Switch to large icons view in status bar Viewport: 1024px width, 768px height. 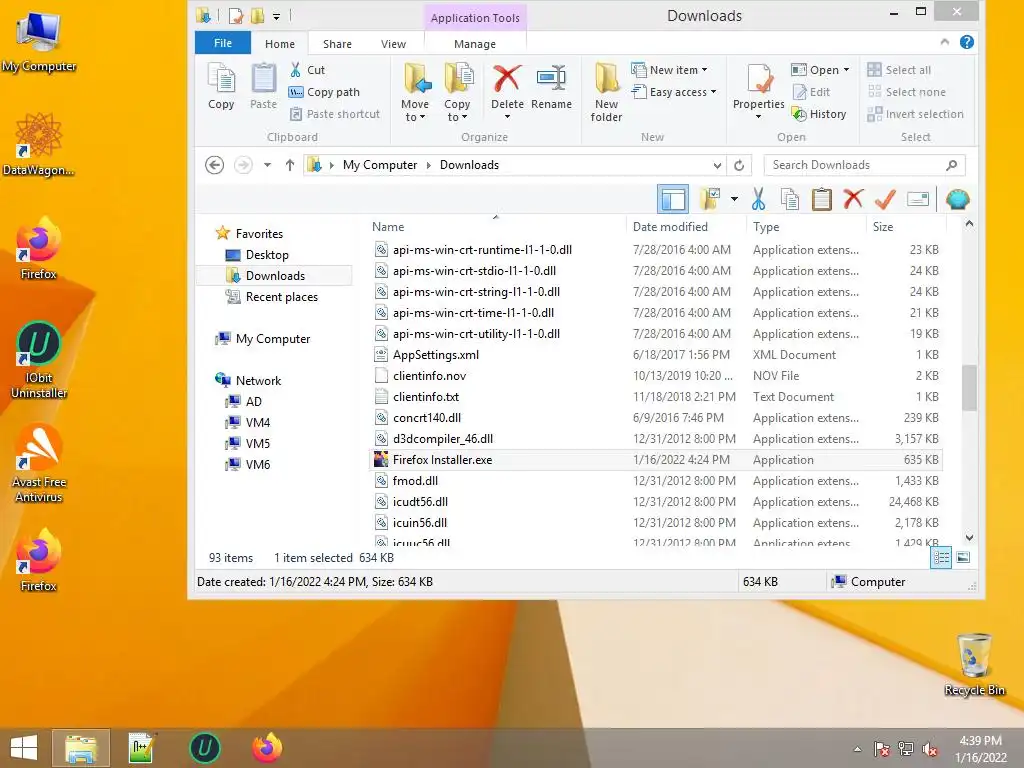coord(963,558)
